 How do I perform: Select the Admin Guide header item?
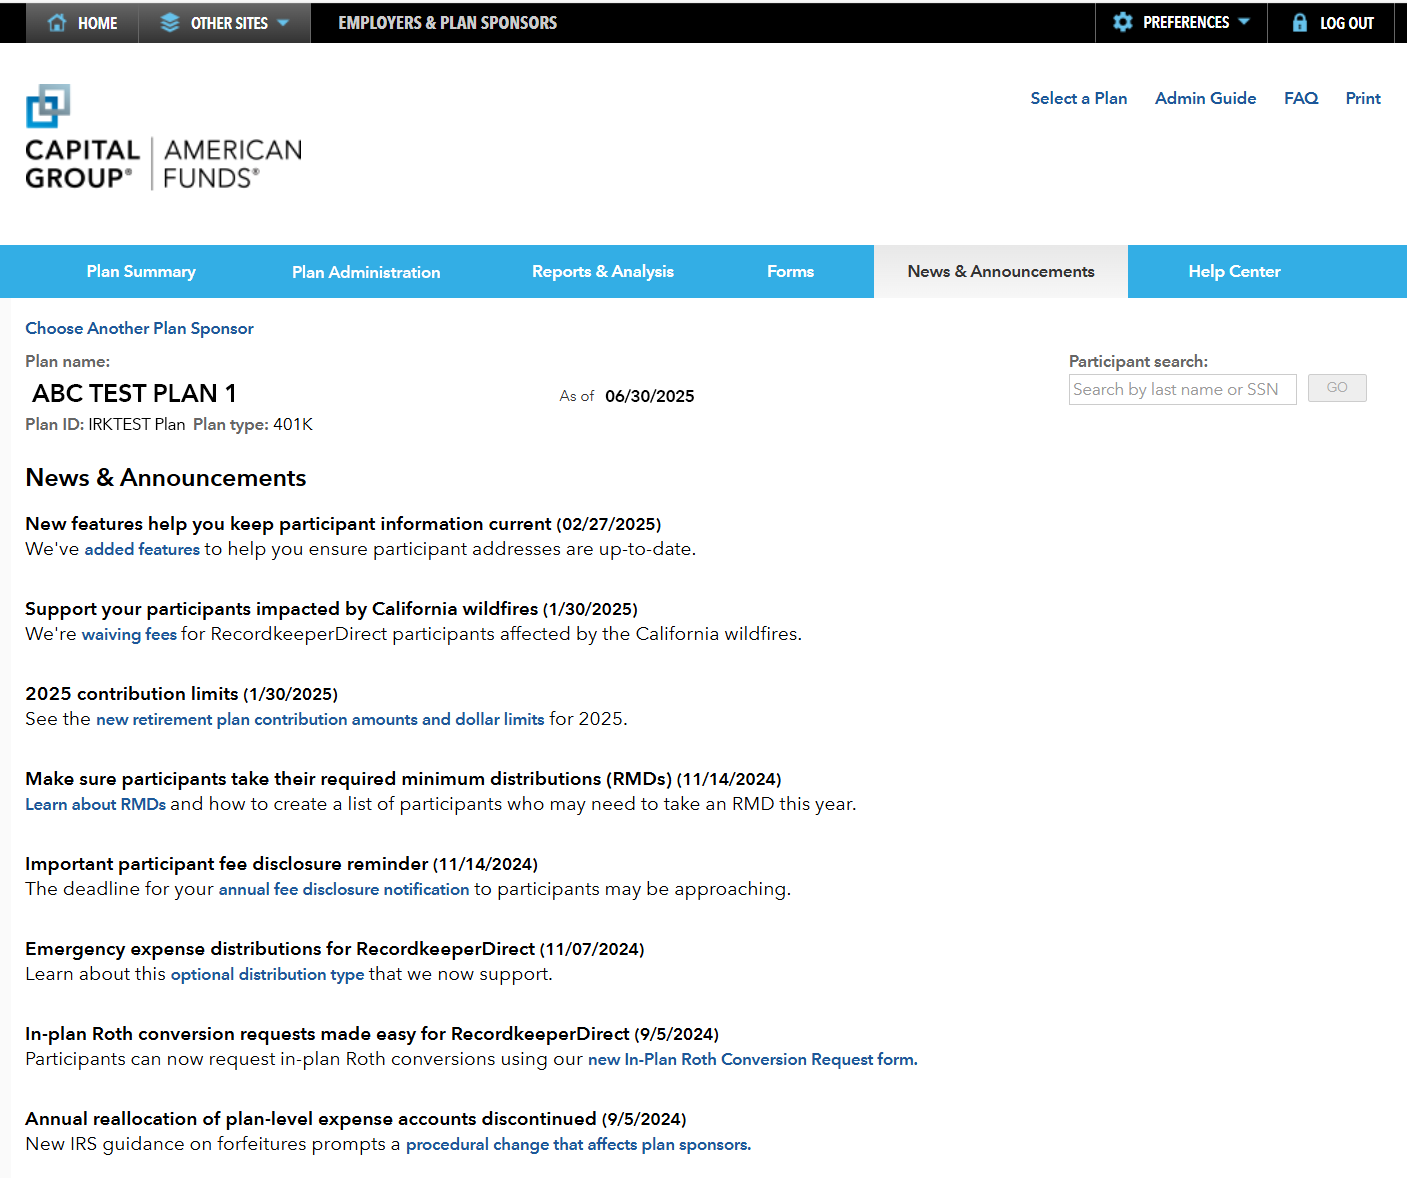[x=1205, y=98]
